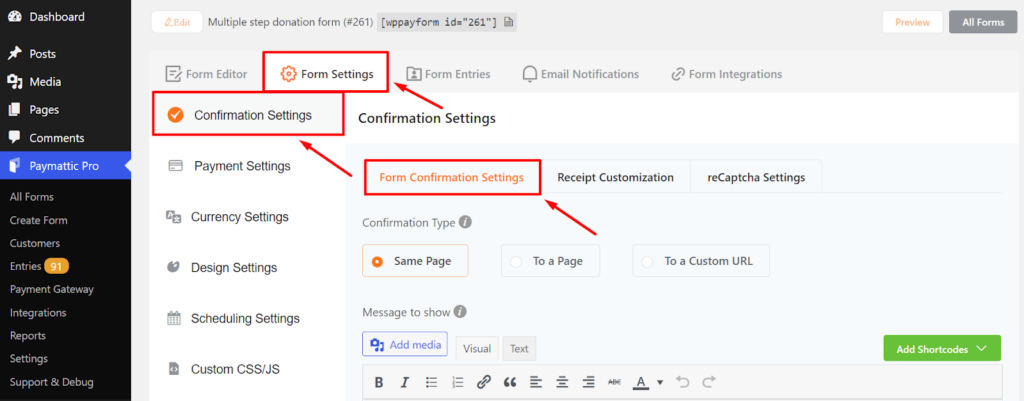The width and height of the screenshot is (1024, 401).
Task: Expand the Add Shortcodes dropdown
Action: tap(942, 349)
